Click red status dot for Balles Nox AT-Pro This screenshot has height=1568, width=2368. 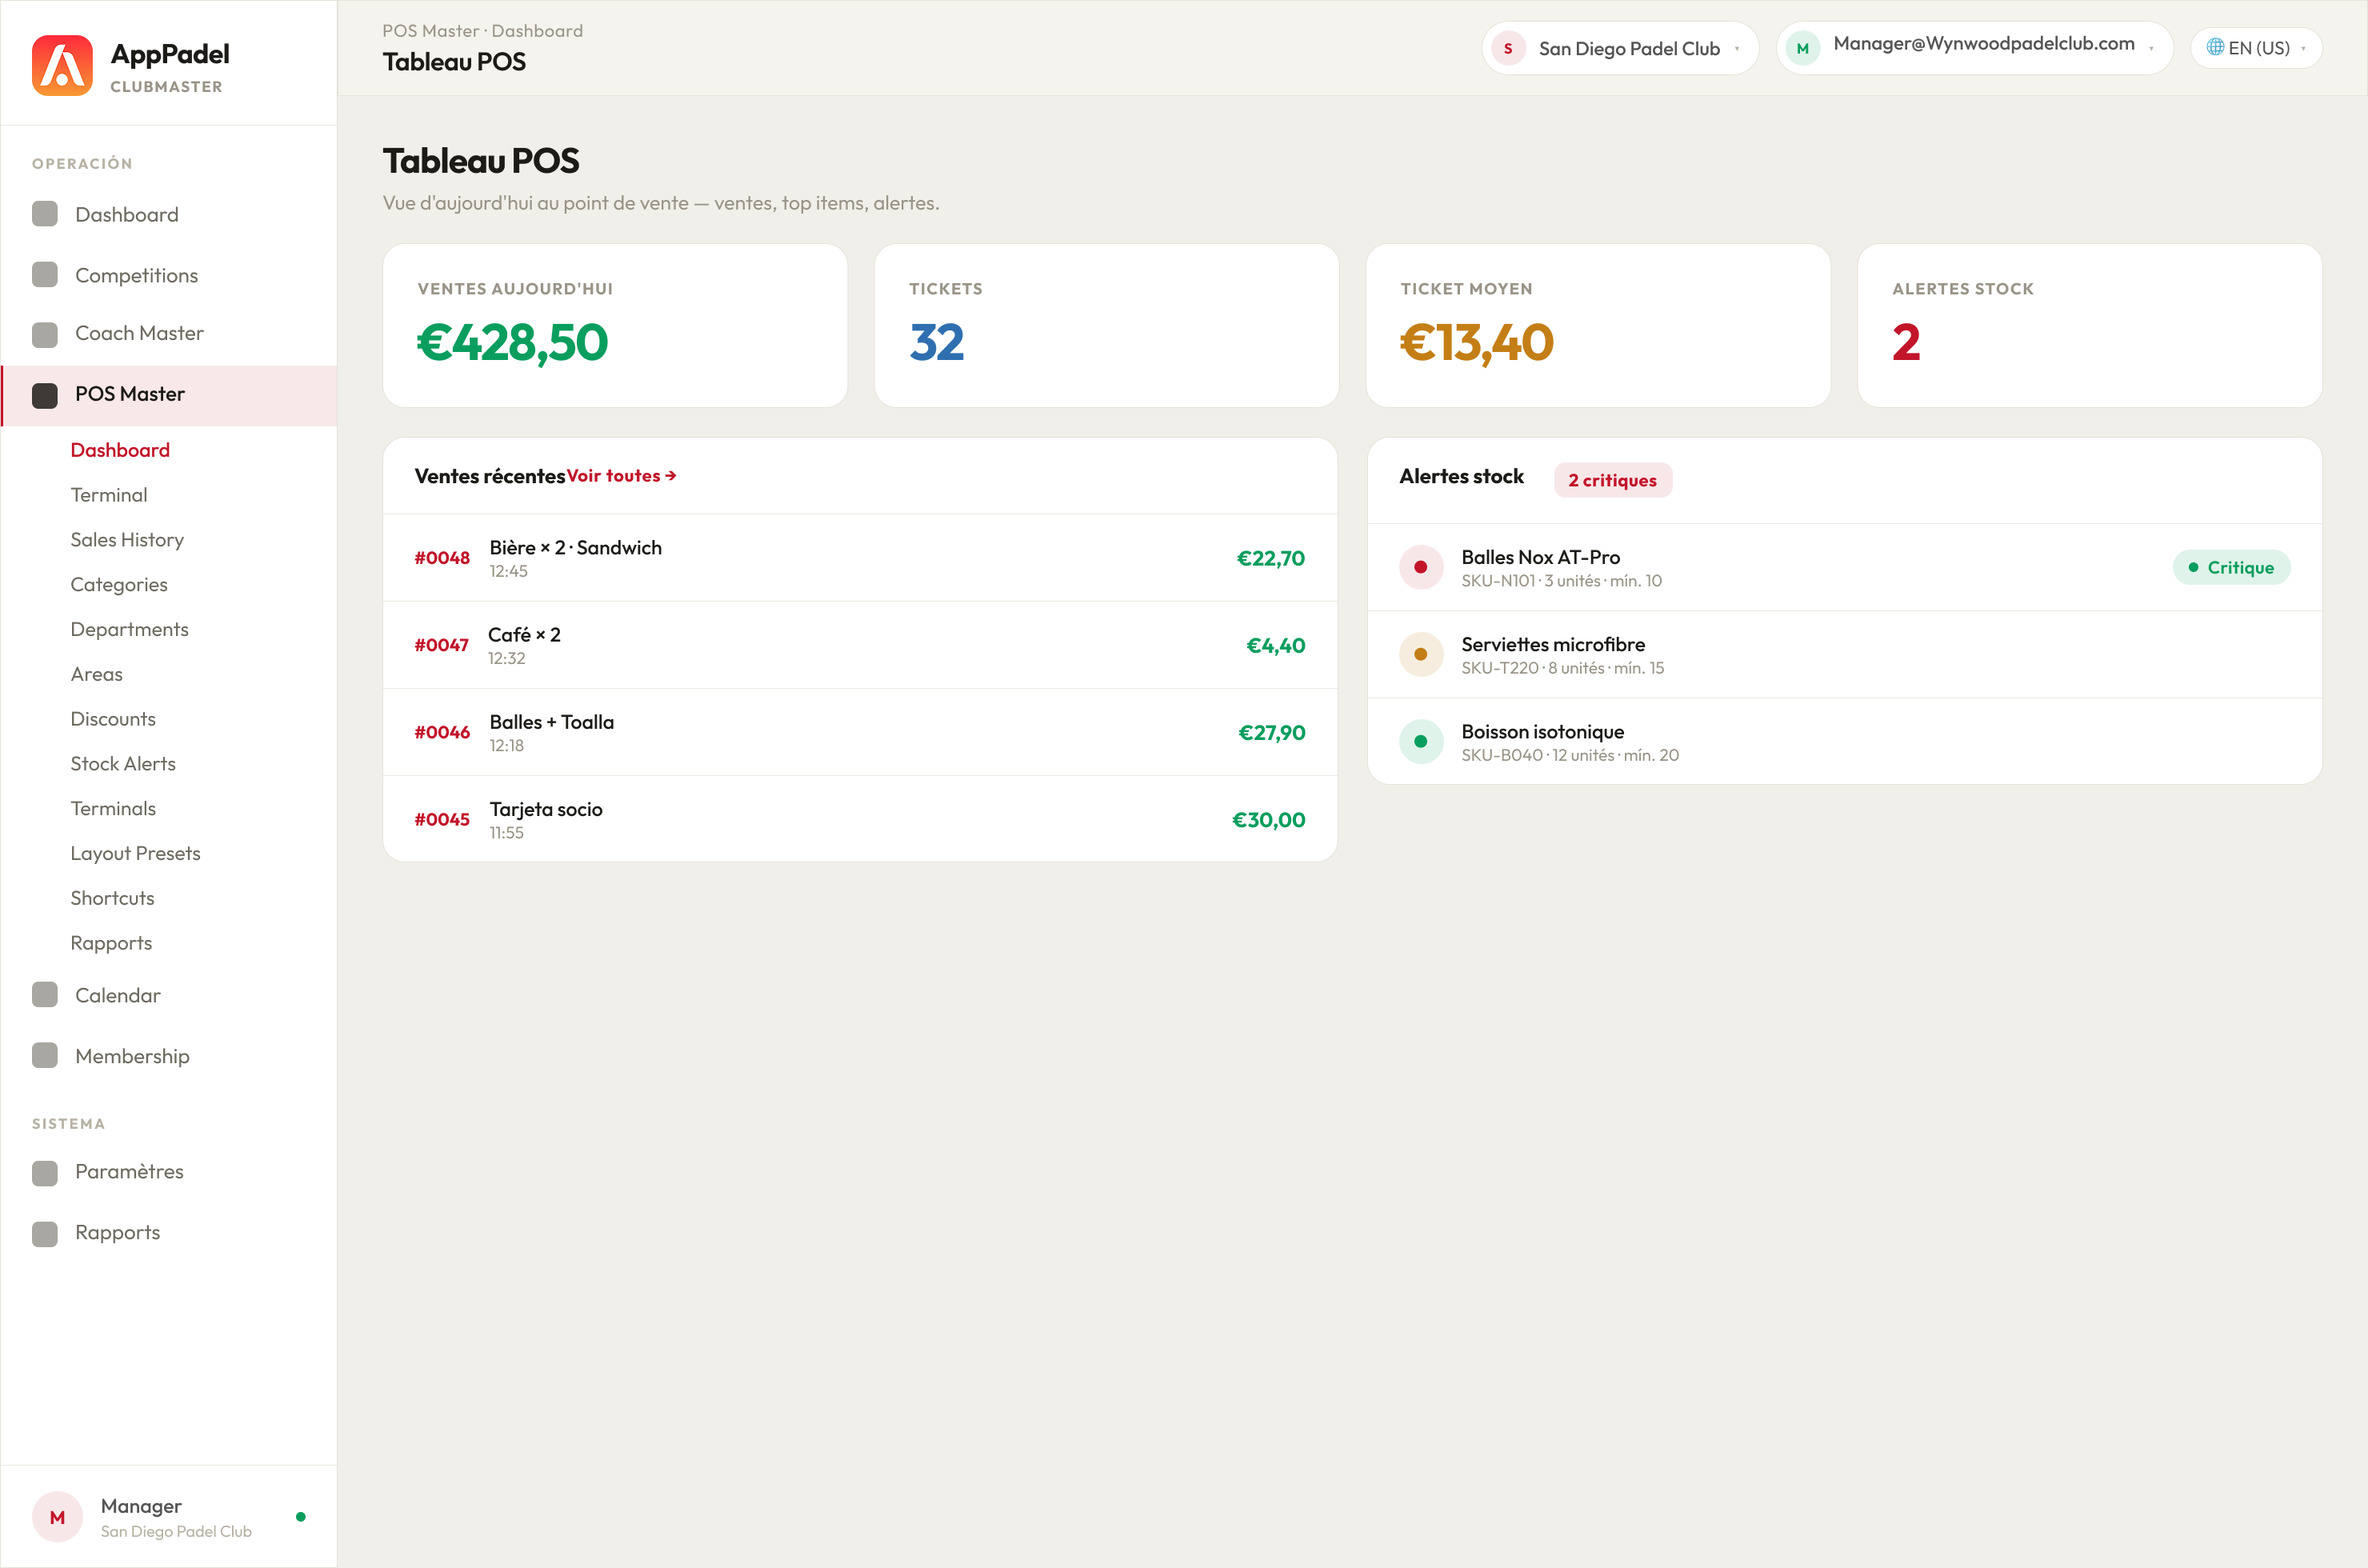1421,567
